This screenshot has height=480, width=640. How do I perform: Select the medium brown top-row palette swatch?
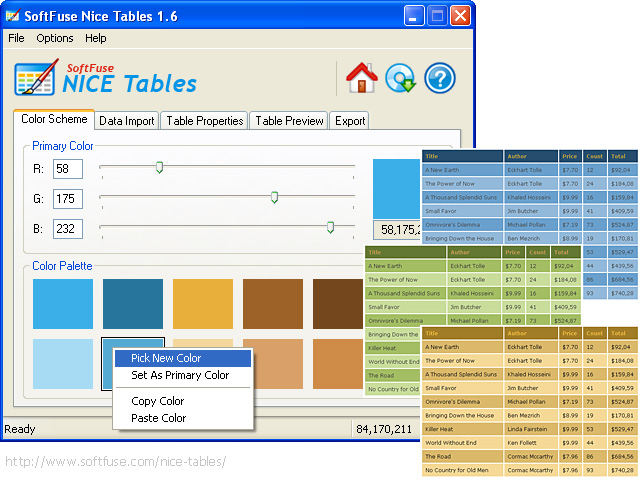[273, 304]
